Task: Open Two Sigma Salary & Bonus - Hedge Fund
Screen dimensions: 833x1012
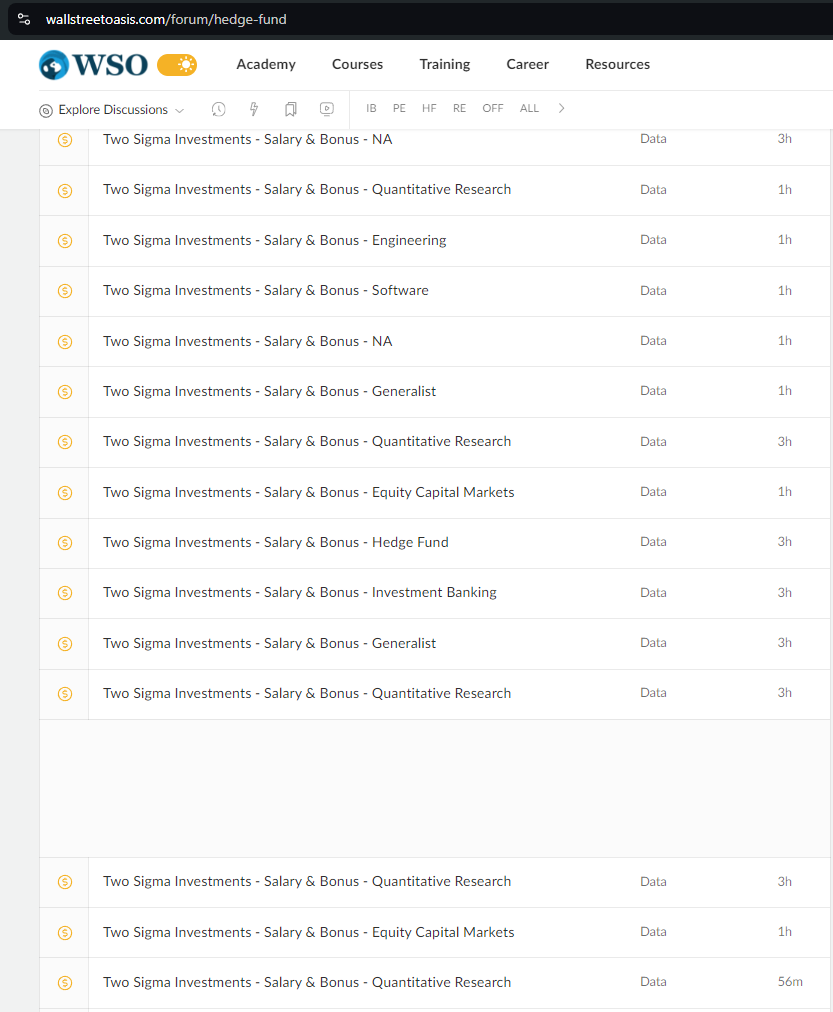Action: pyautogui.click(x=276, y=542)
